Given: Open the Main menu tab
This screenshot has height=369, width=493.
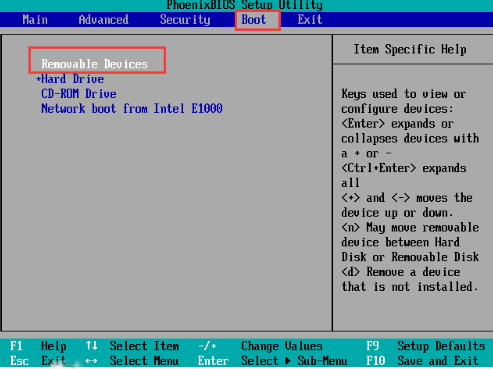Looking at the screenshot, I should pos(35,20).
